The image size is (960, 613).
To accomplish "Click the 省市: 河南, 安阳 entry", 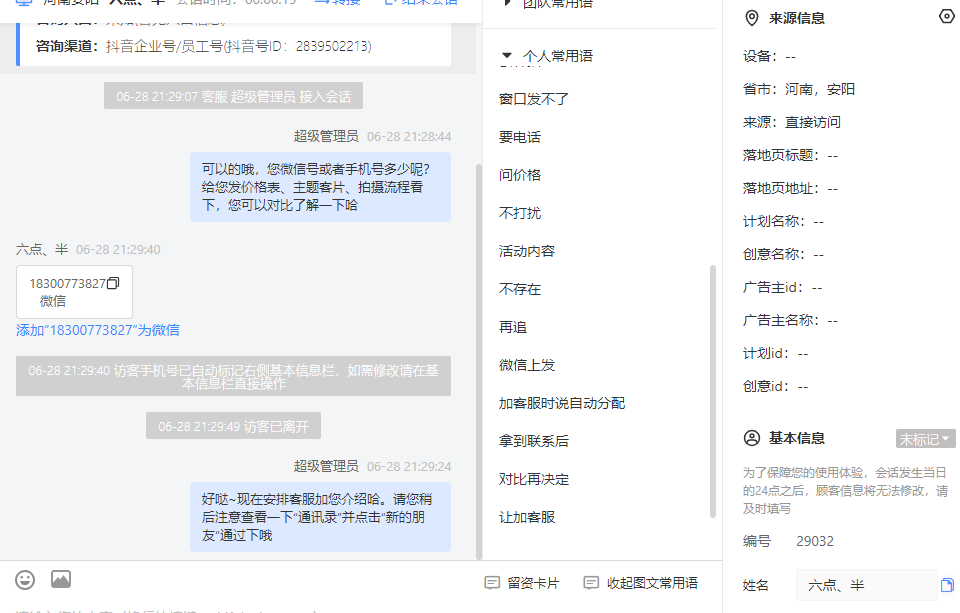I will click(798, 89).
